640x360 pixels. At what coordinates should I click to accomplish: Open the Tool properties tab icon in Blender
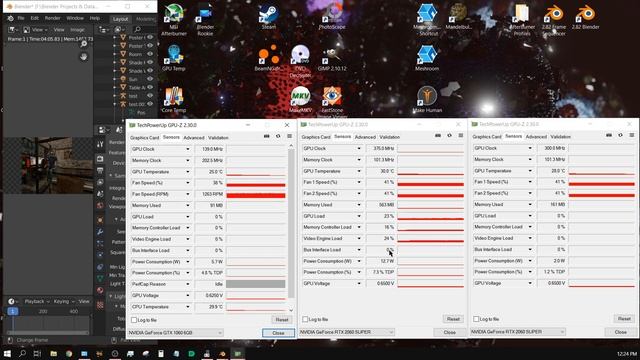pos(100,144)
